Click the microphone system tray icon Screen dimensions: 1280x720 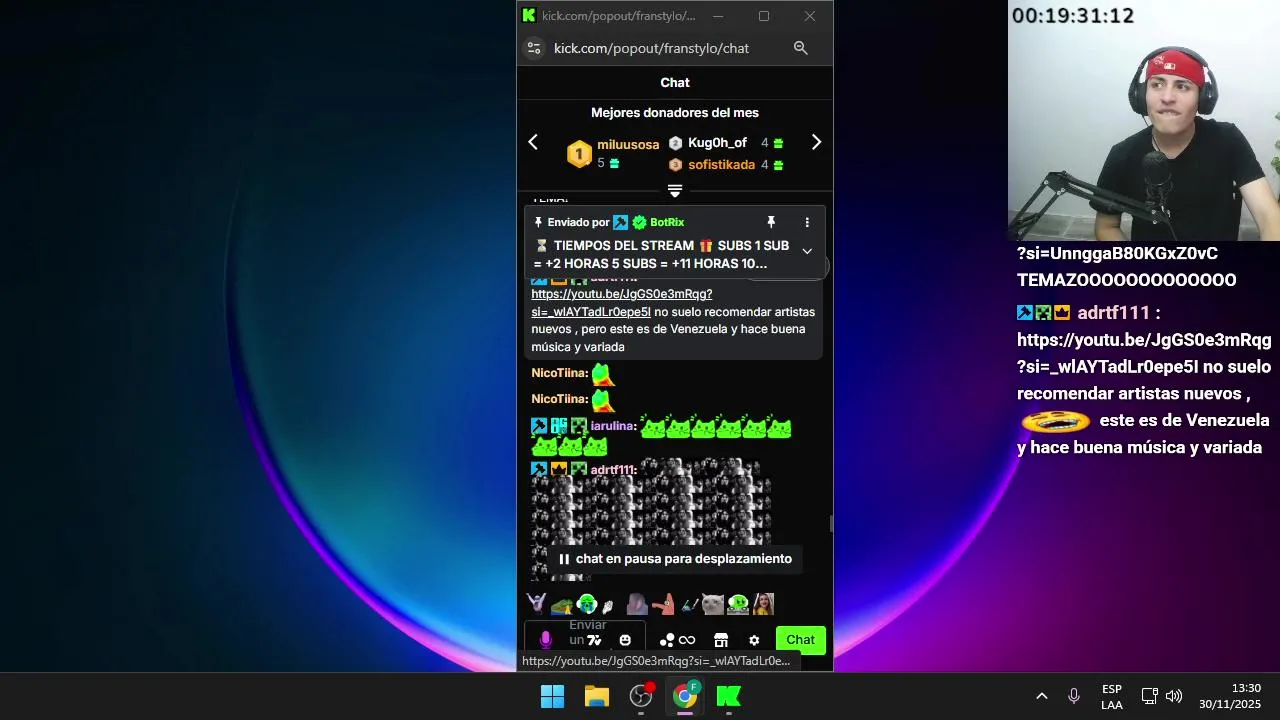(1074, 696)
